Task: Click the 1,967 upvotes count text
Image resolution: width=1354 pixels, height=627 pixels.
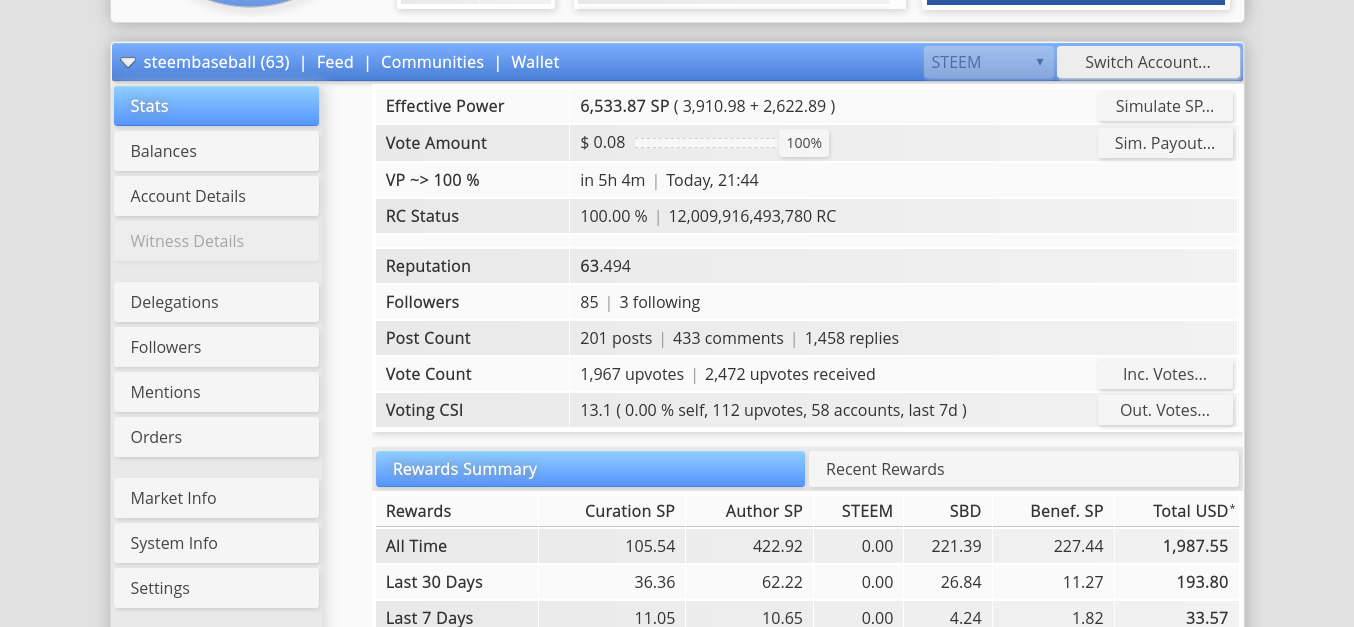Action: [632, 374]
